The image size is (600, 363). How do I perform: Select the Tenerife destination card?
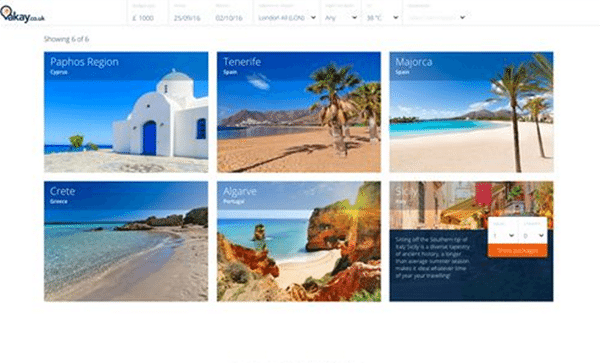[x=299, y=112]
